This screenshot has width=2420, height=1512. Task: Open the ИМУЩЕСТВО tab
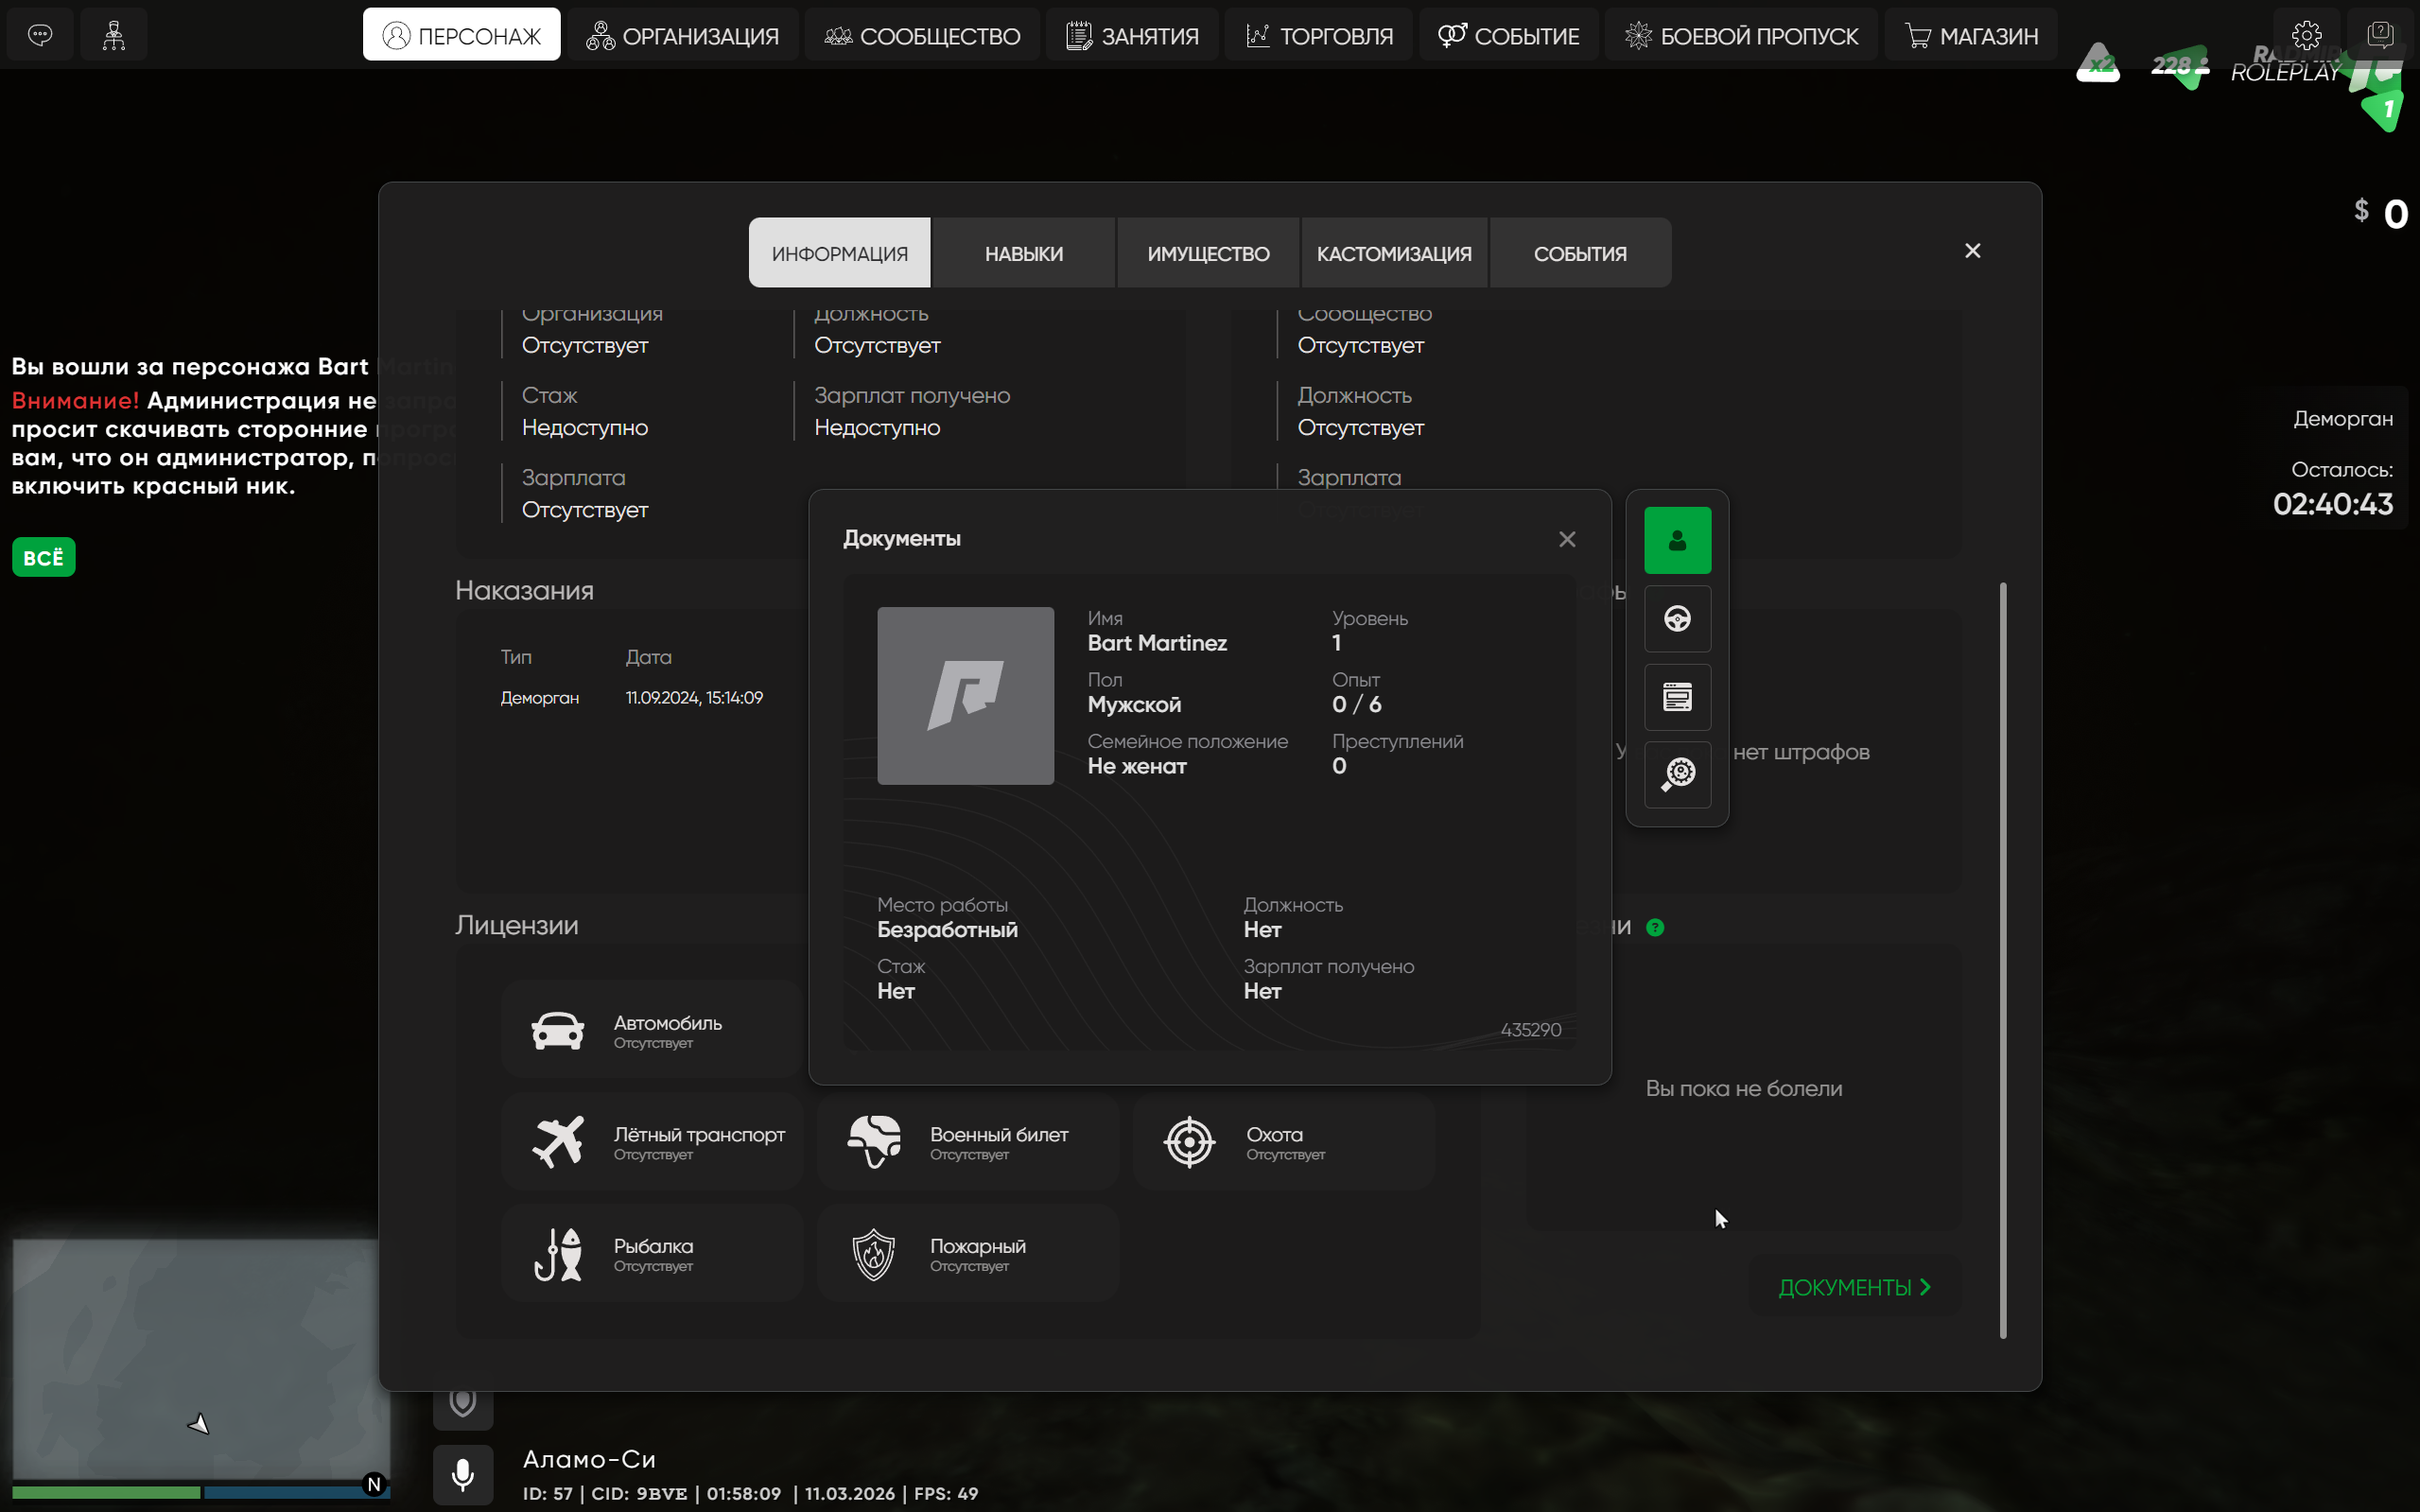(x=1208, y=254)
